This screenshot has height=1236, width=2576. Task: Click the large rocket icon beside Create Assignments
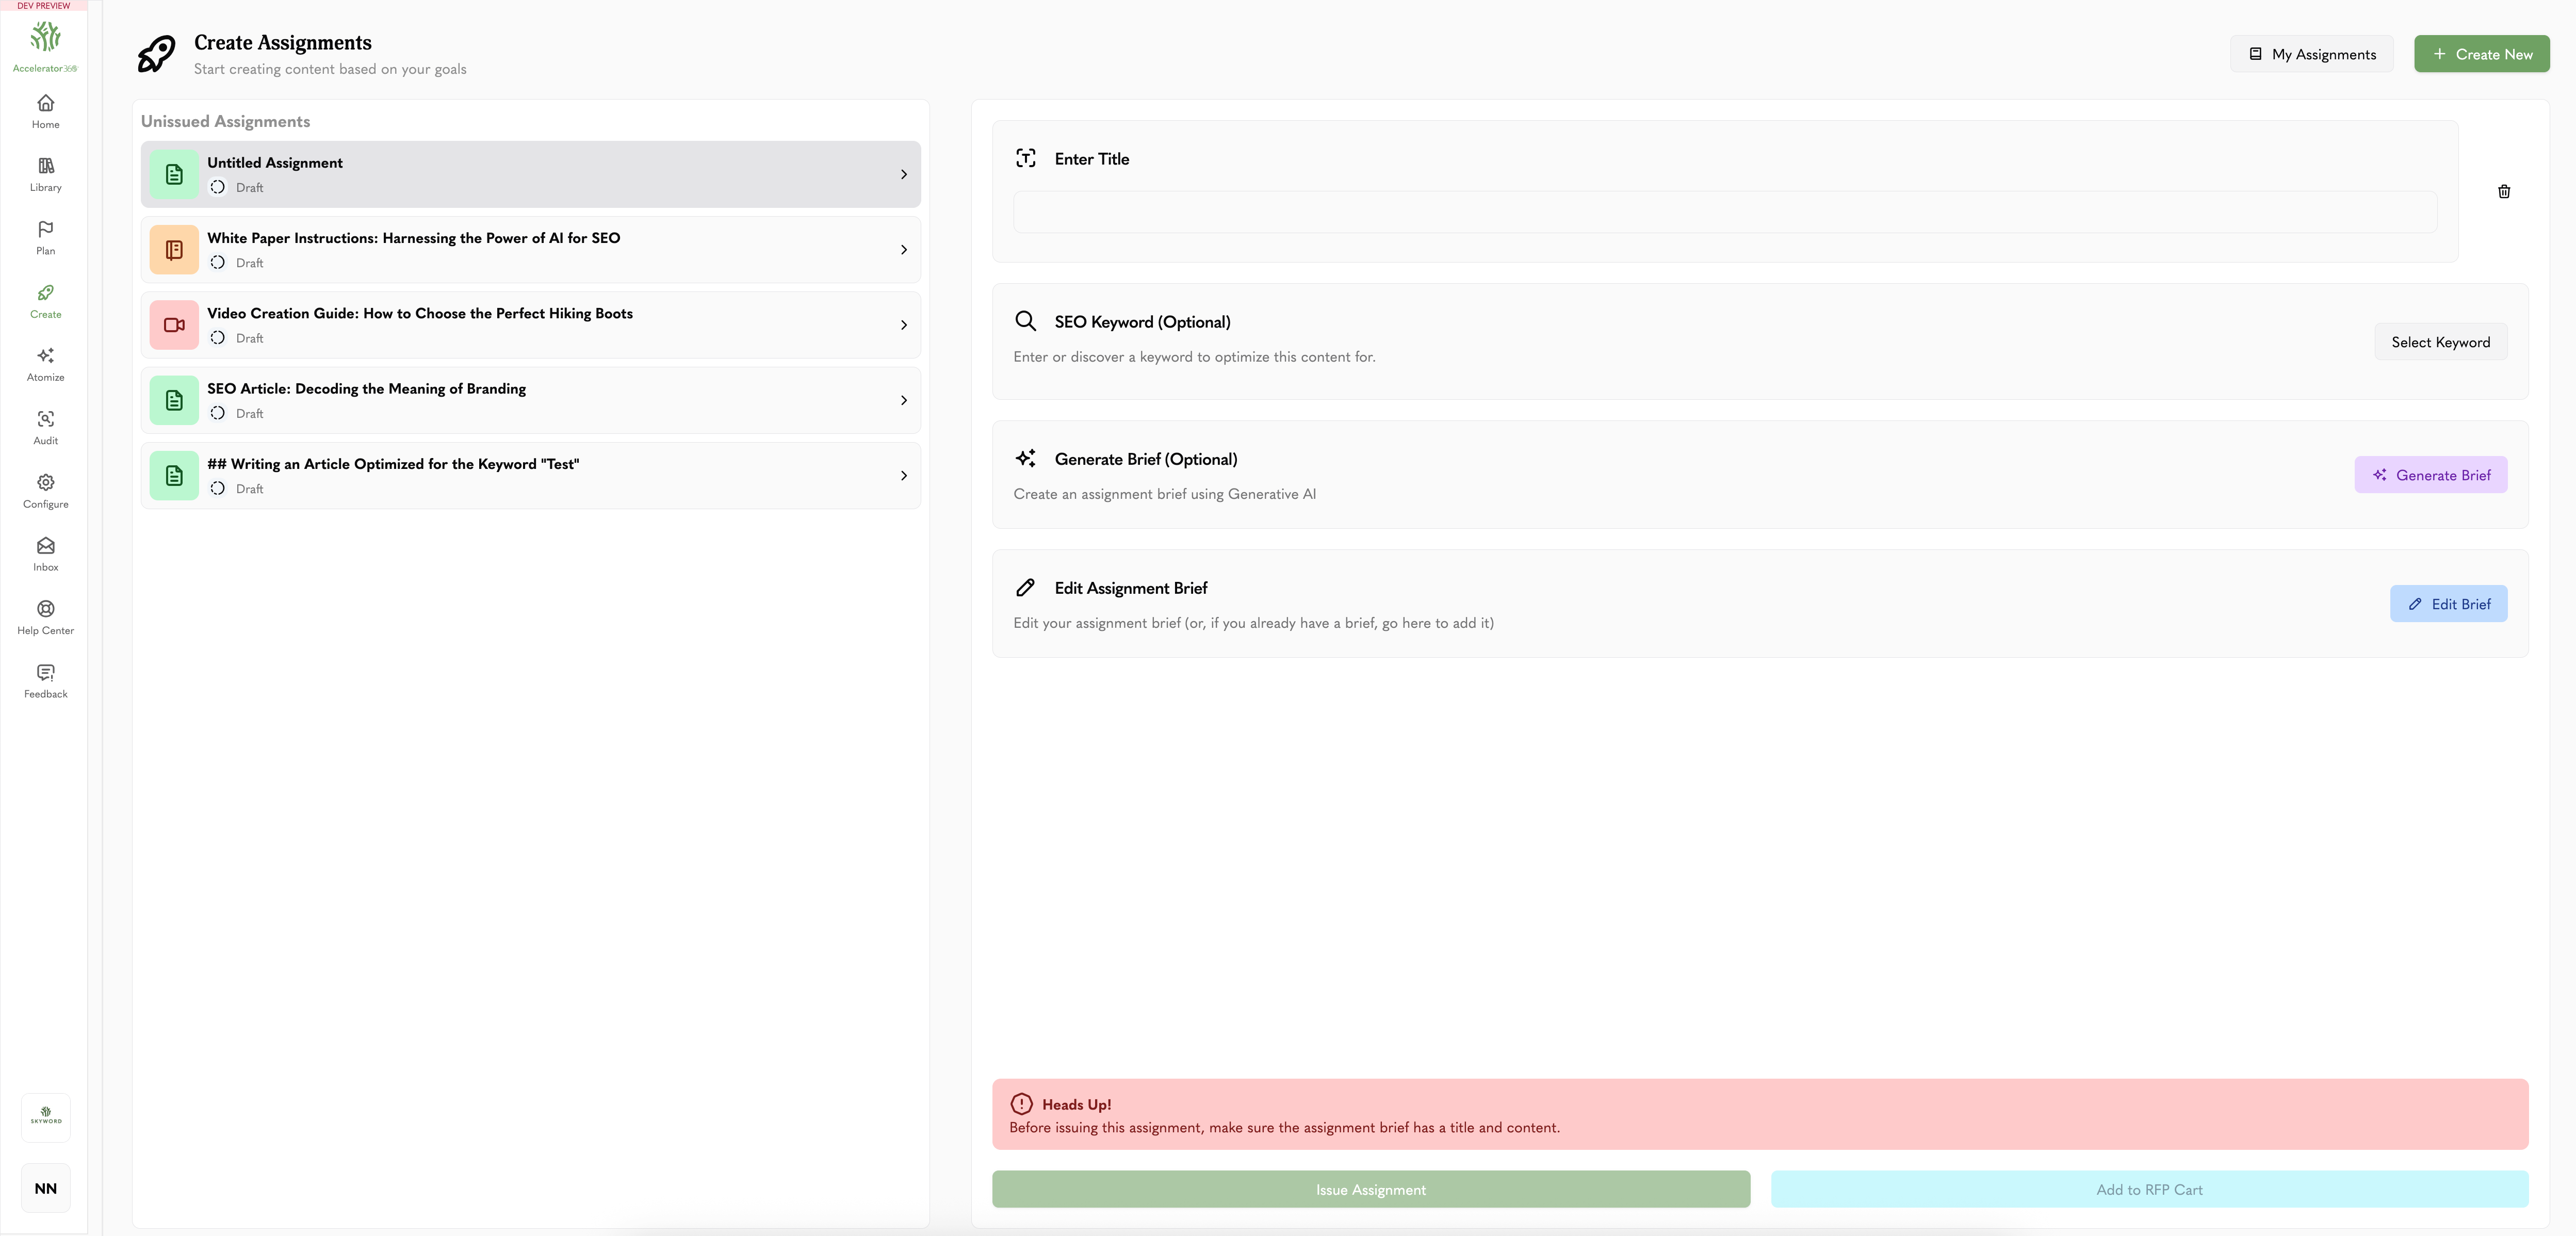point(156,54)
